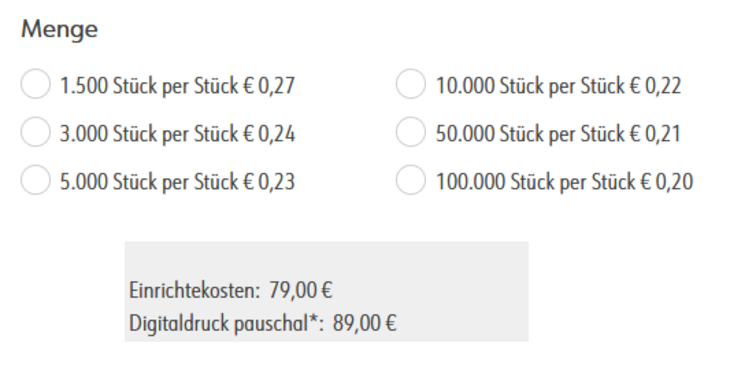Select the 10.000 Stück radio button
Image resolution: width=730 pixels, height=376 pixels.
pos(411,84)
